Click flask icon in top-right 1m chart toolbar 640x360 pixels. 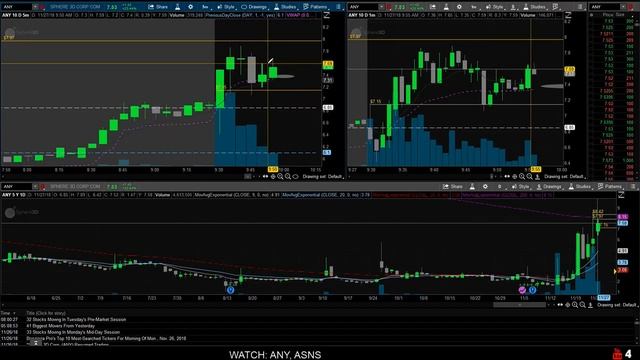[x=446, y=7]
